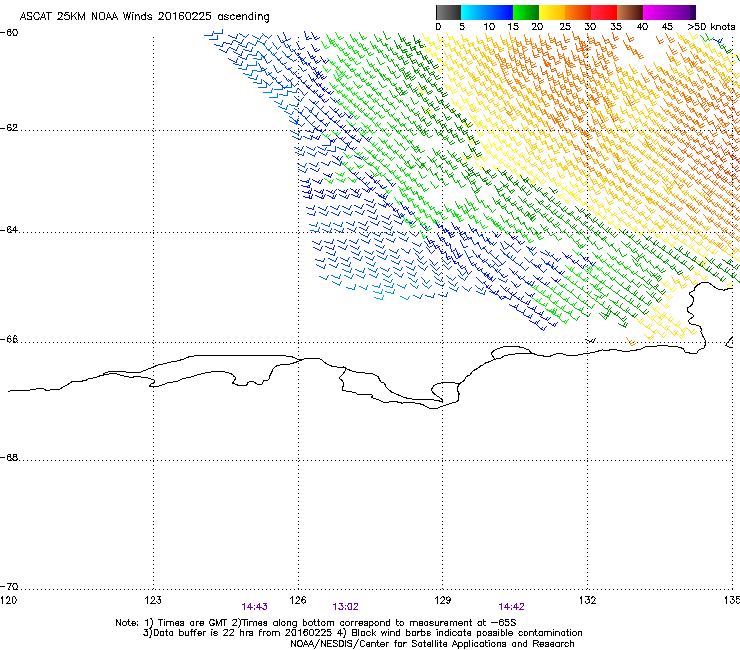
Task: Select the cyan legend swatch near 5 knots
Action: (473, 12)
